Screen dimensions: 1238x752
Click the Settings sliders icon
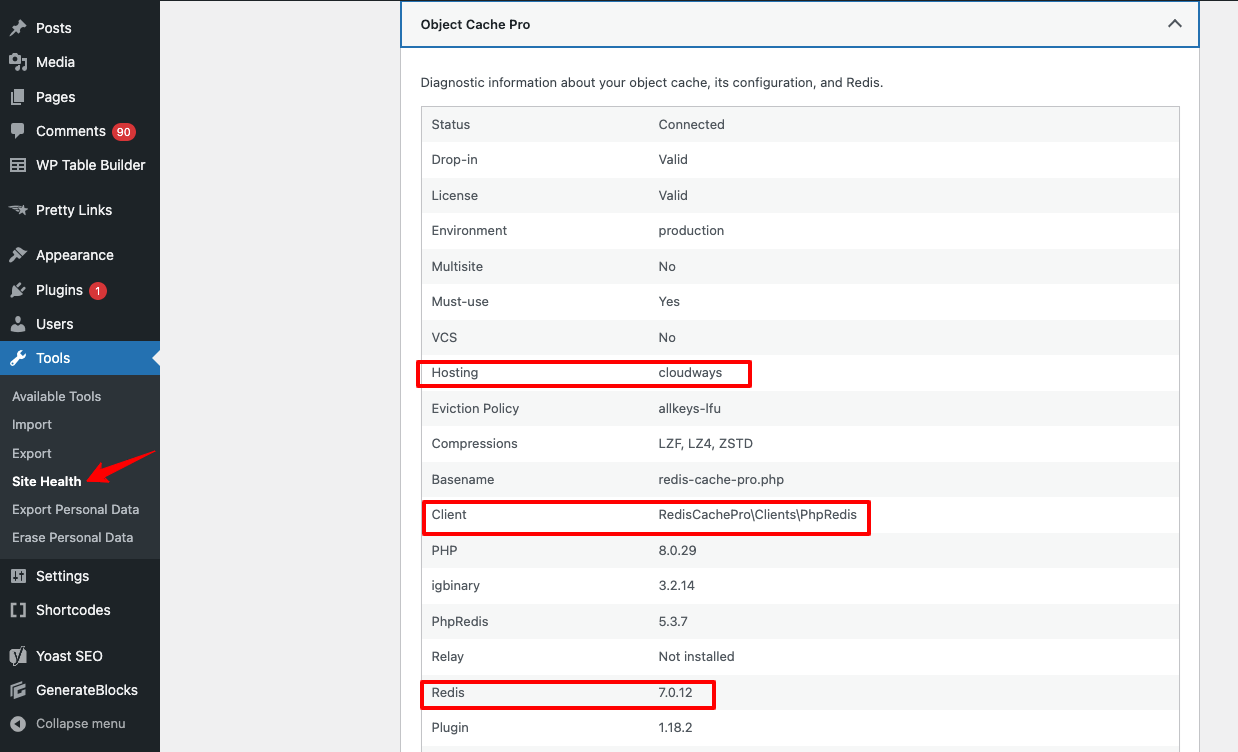point(18,576)
